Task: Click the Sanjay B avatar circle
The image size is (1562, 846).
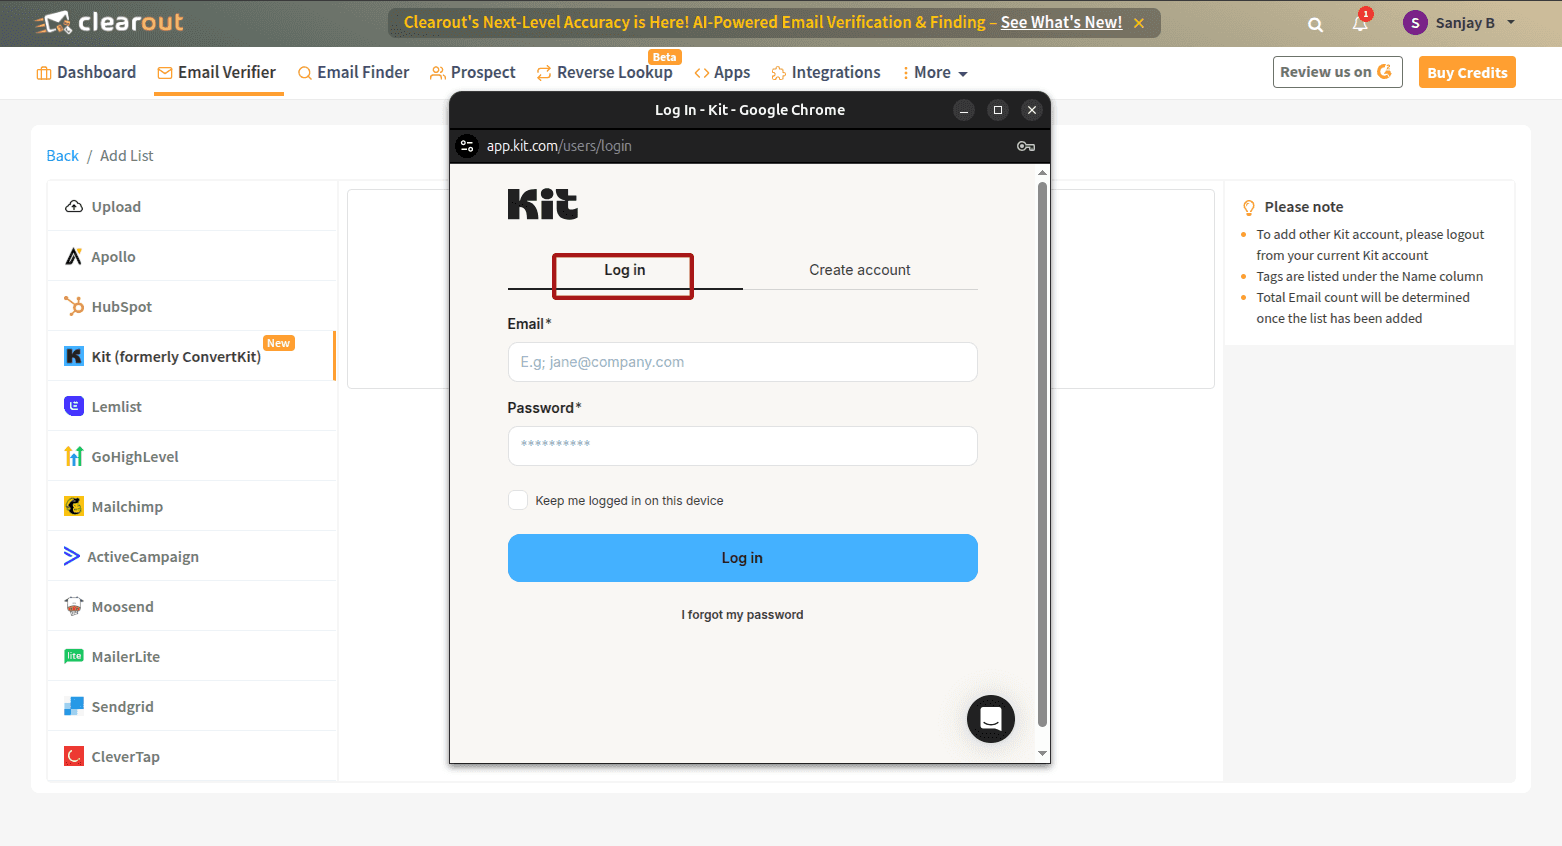Action: coord(1415,22)
